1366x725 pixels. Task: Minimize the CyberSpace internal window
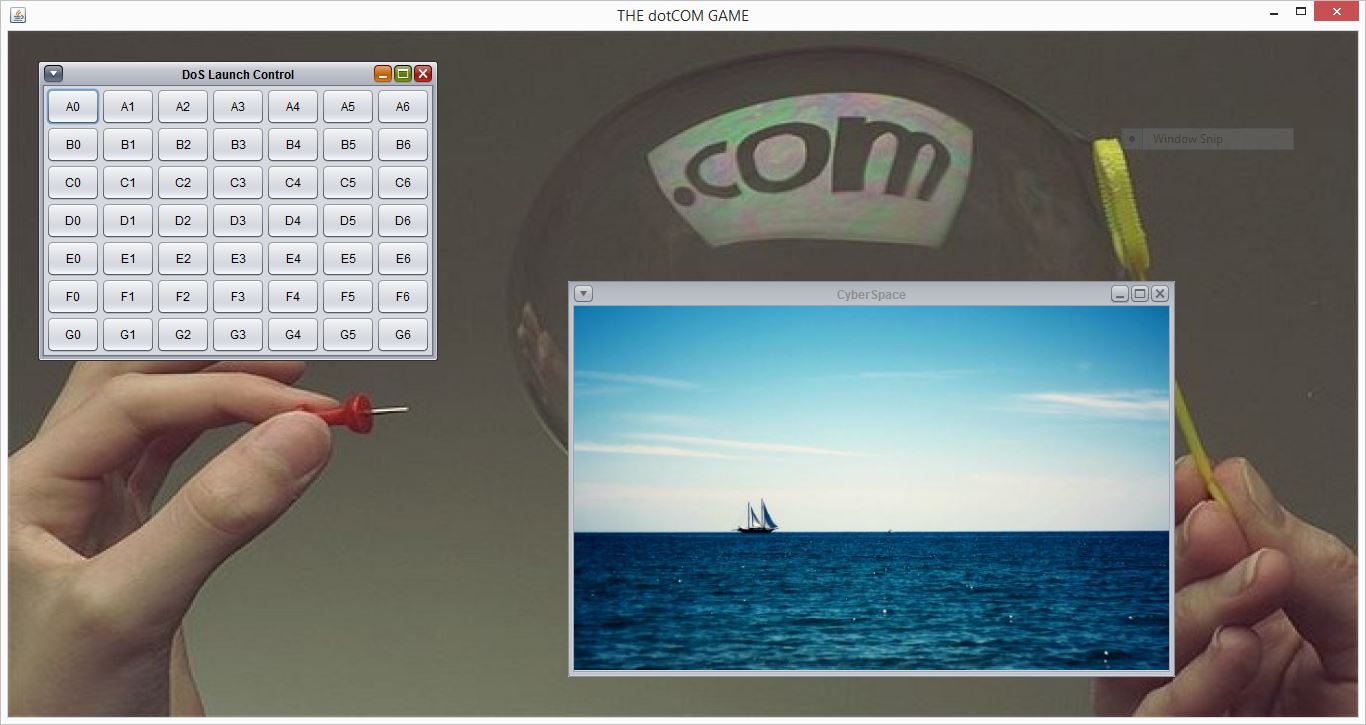1120,294
